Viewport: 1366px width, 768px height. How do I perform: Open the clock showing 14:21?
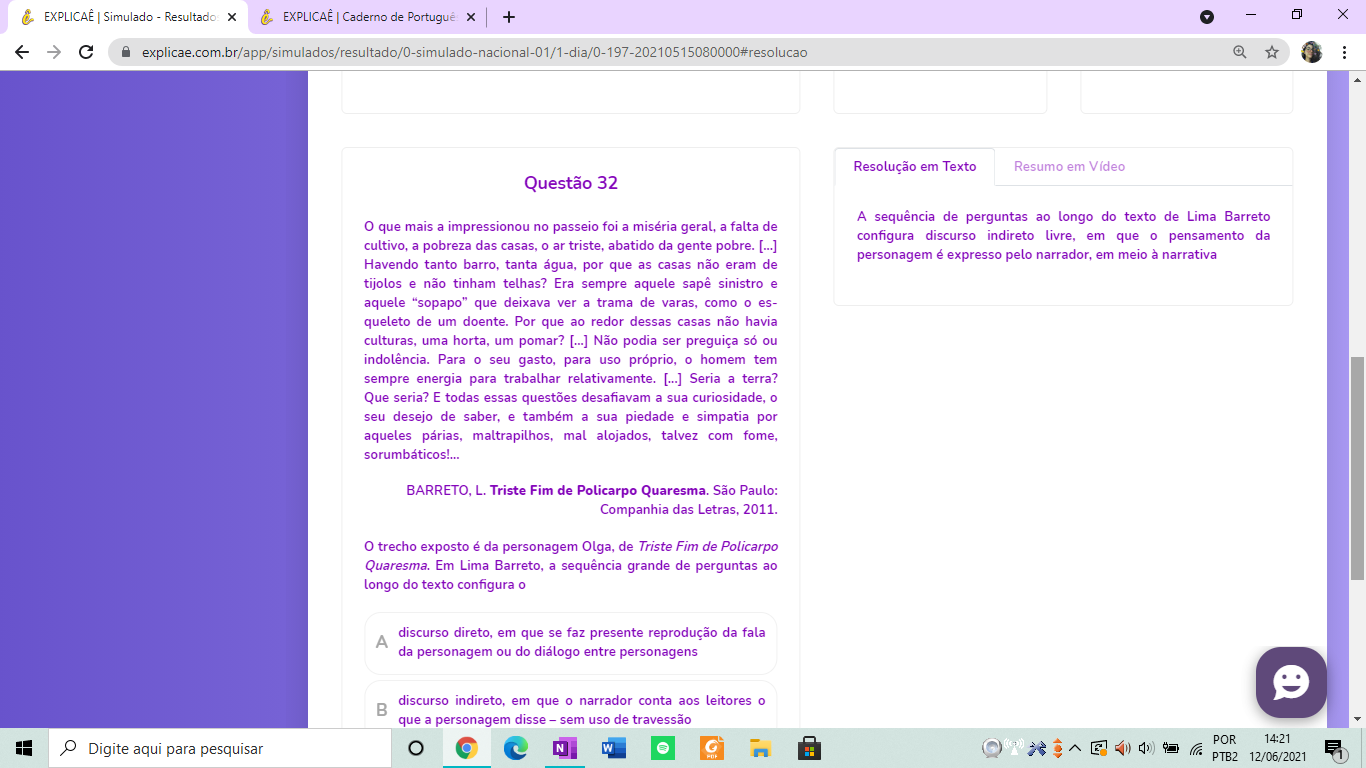(x=1277, y=748)
